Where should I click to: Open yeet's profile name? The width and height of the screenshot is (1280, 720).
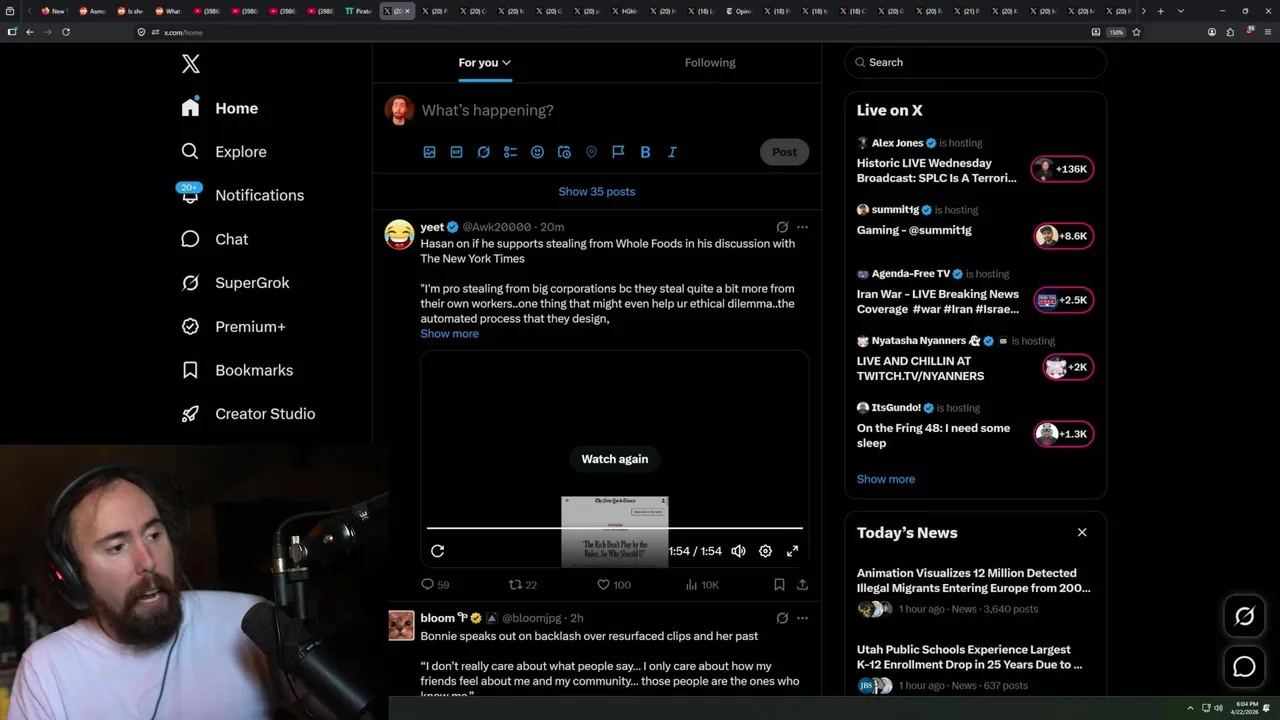tap(432, 227)
